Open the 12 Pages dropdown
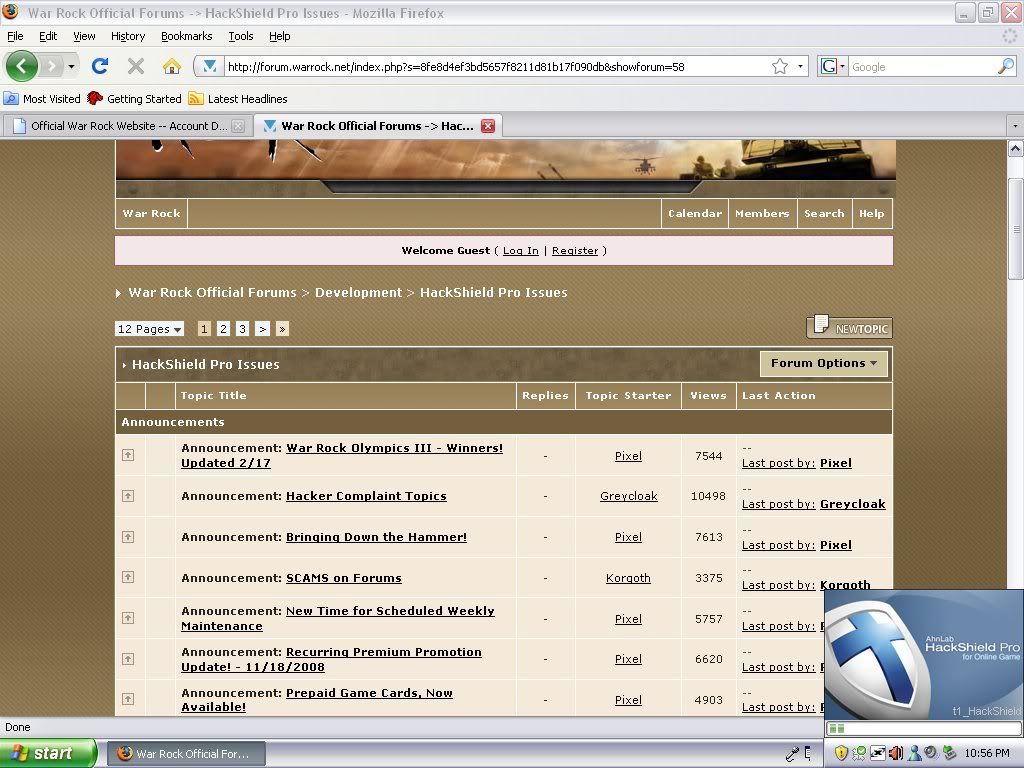This screenshot has height=768, width=1024. click(x=150, y=328)
